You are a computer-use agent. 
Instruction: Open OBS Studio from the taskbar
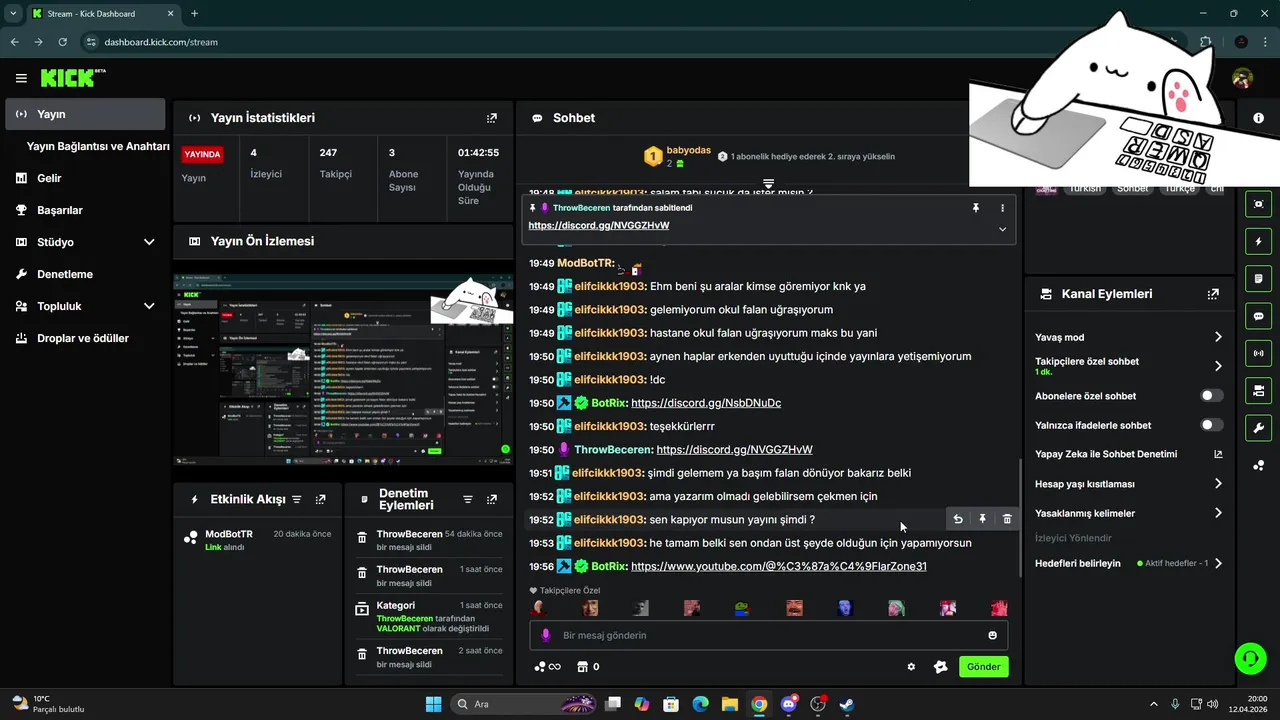click(817, 704)
